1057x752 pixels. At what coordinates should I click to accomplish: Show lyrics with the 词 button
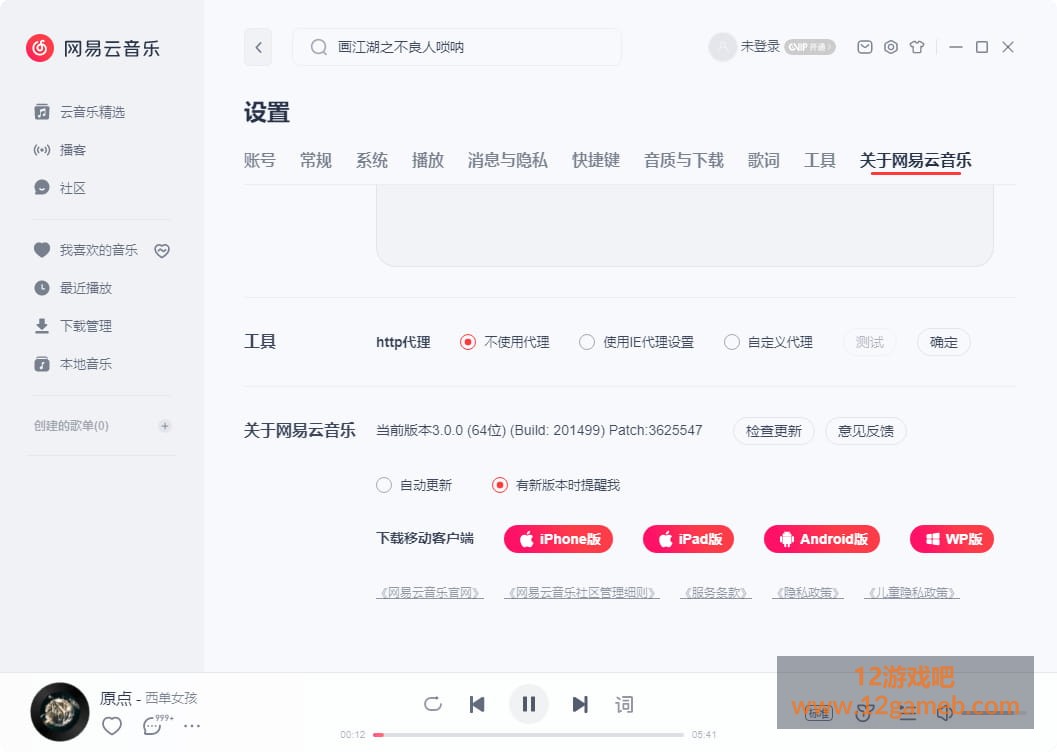click(624, 704)
